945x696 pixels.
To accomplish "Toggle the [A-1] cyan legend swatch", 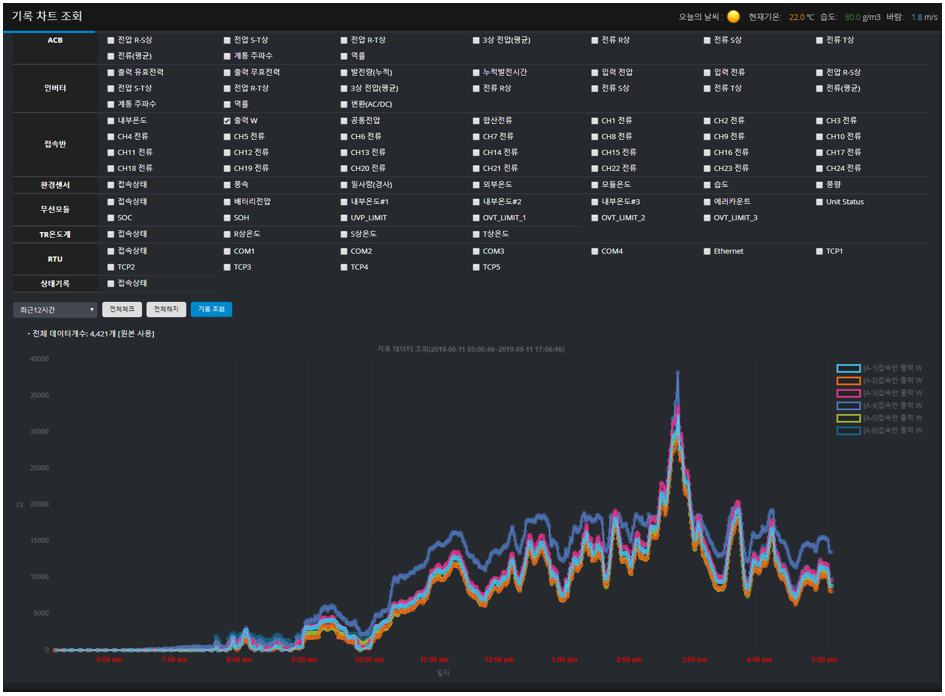I will point(847,368).
